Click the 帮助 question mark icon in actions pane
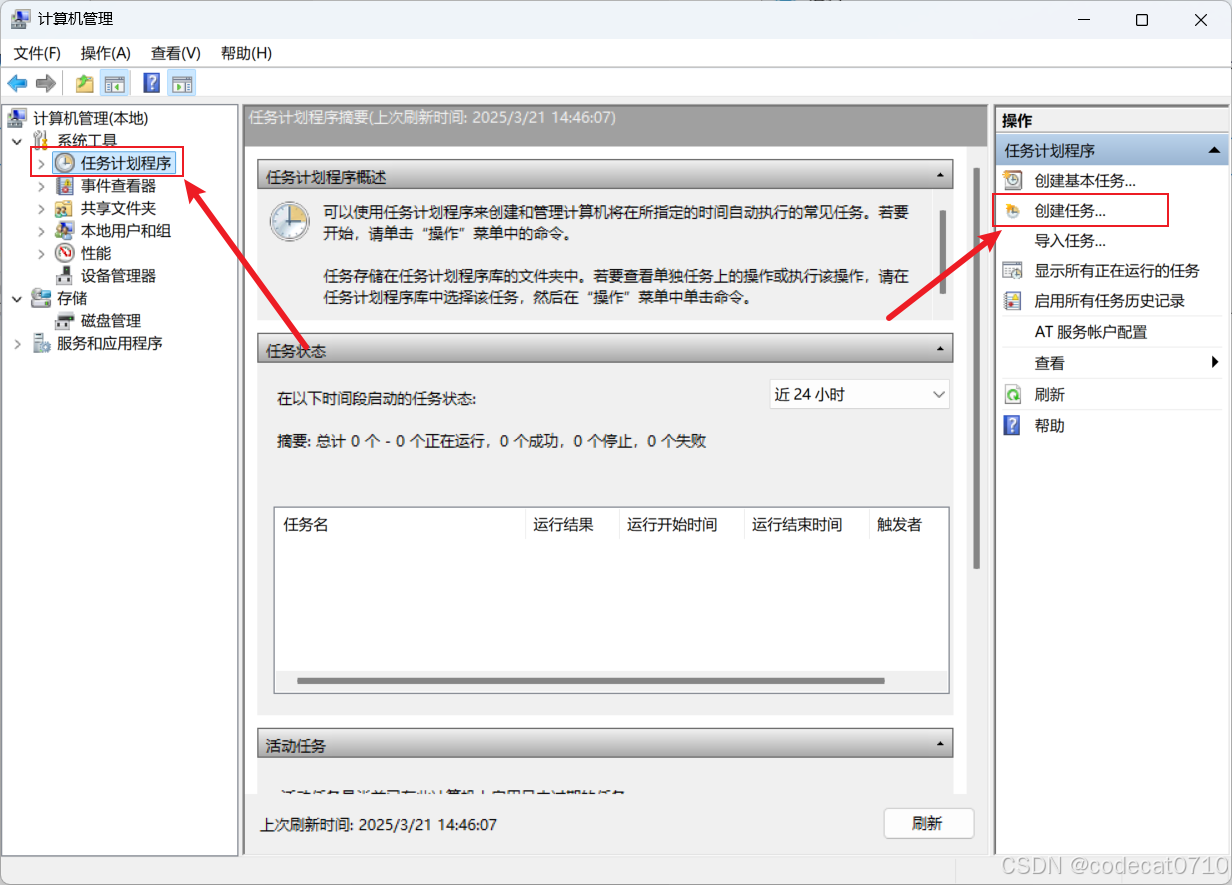This screenshot has height=885, width=1232. (x=1013, y=425)
